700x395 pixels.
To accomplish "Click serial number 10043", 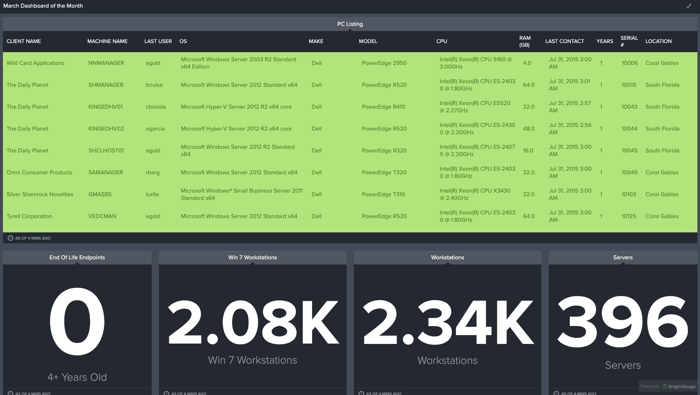I will click(629, 107).
